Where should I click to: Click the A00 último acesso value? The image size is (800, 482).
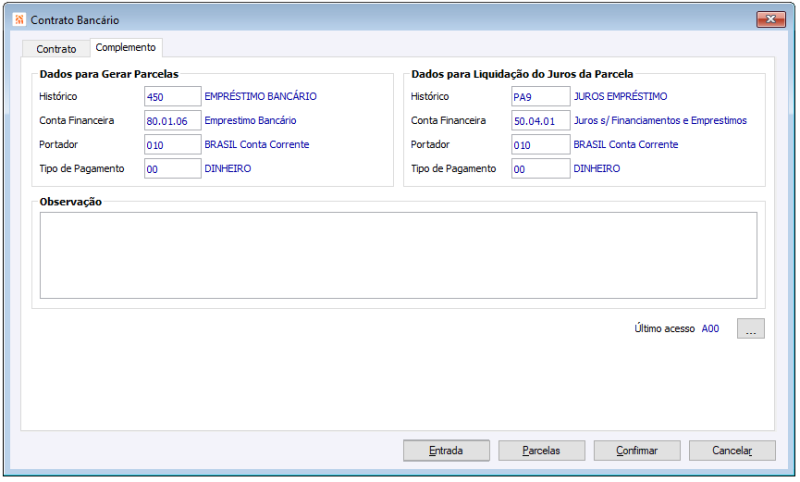(x=710, y=329)
